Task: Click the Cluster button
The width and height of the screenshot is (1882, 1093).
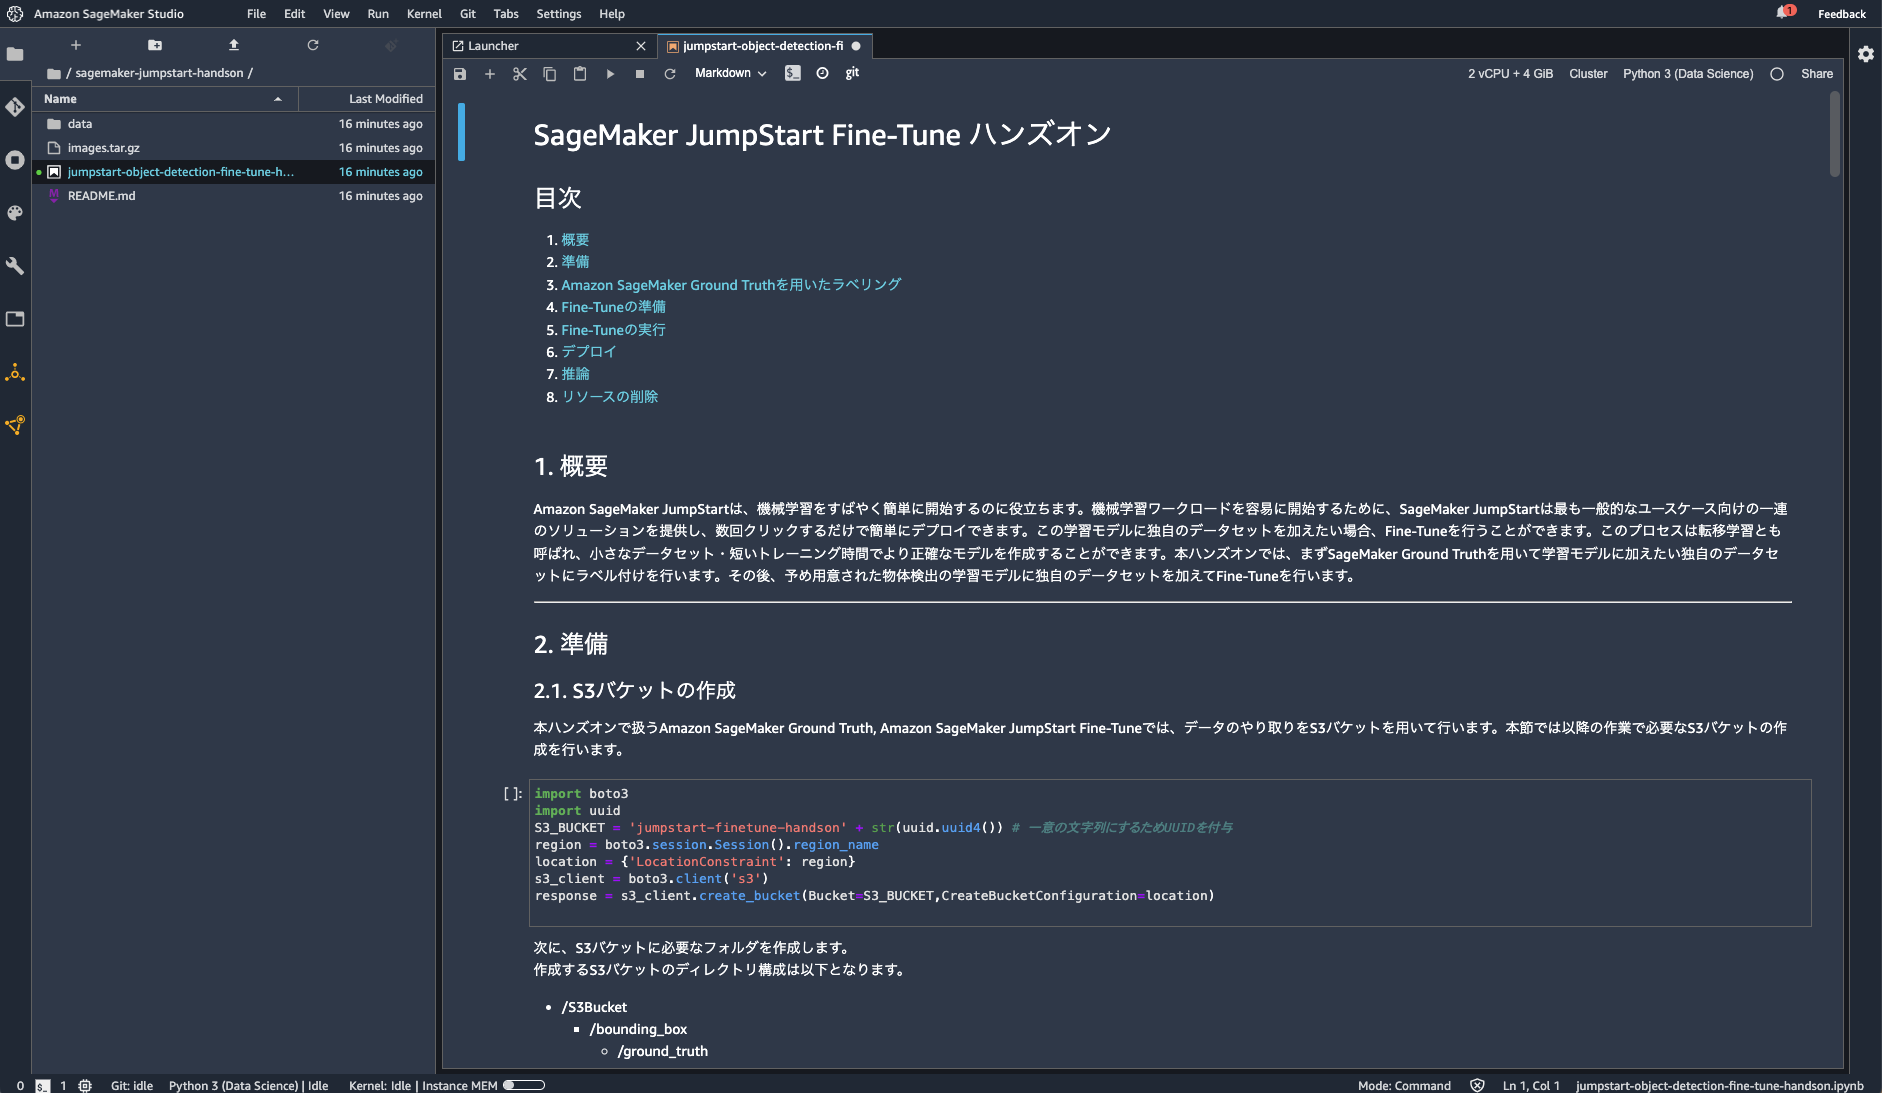Action: click(x=1588, y=74)
